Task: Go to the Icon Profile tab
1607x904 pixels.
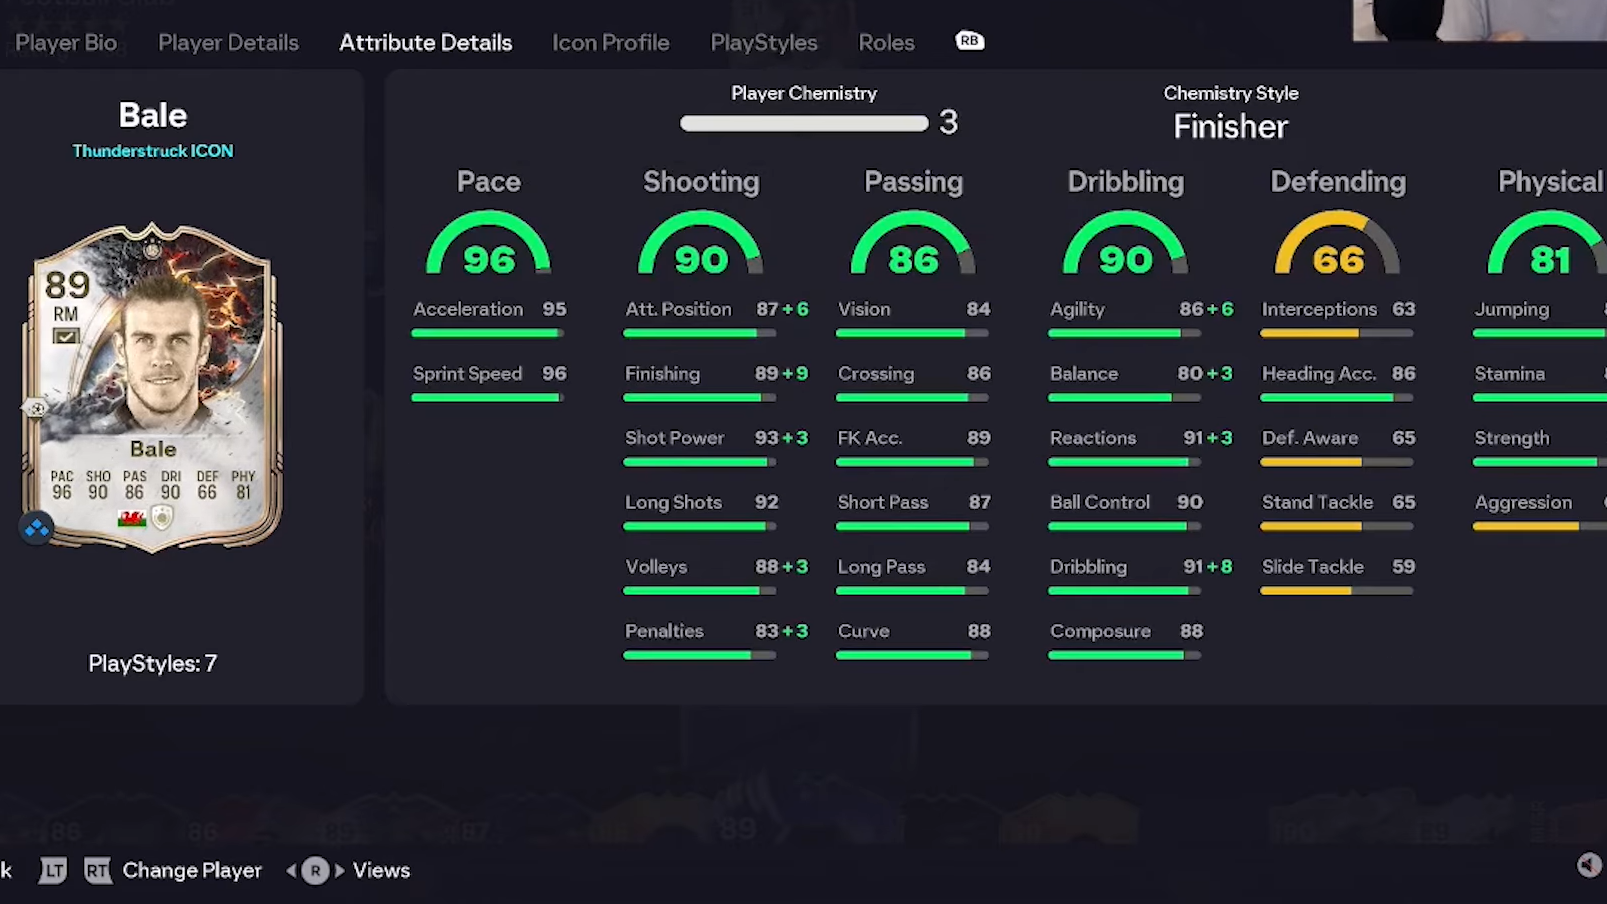Action: (611, 43)
